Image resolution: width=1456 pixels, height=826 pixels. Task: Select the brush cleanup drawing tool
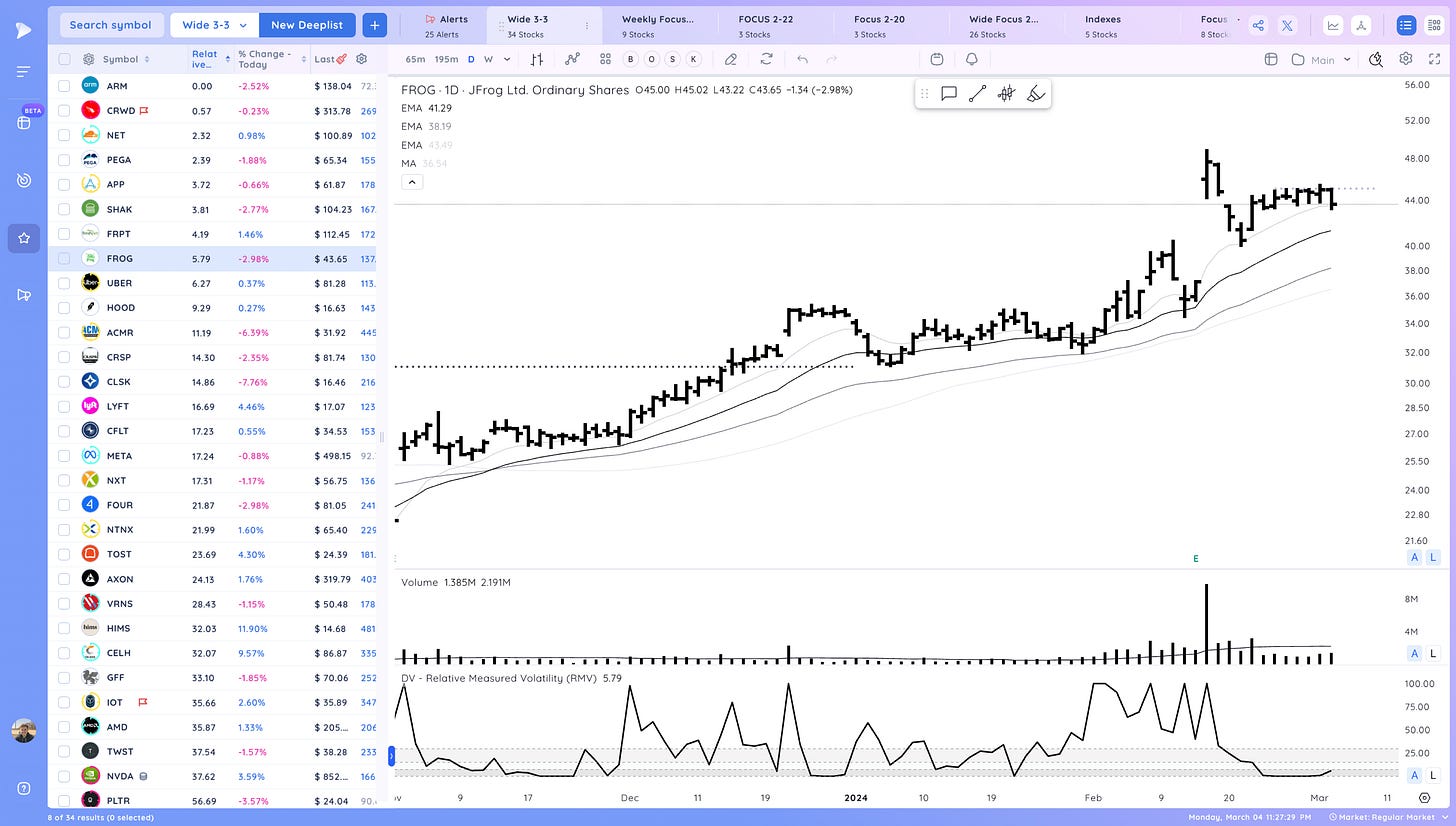pos(1036,94)
